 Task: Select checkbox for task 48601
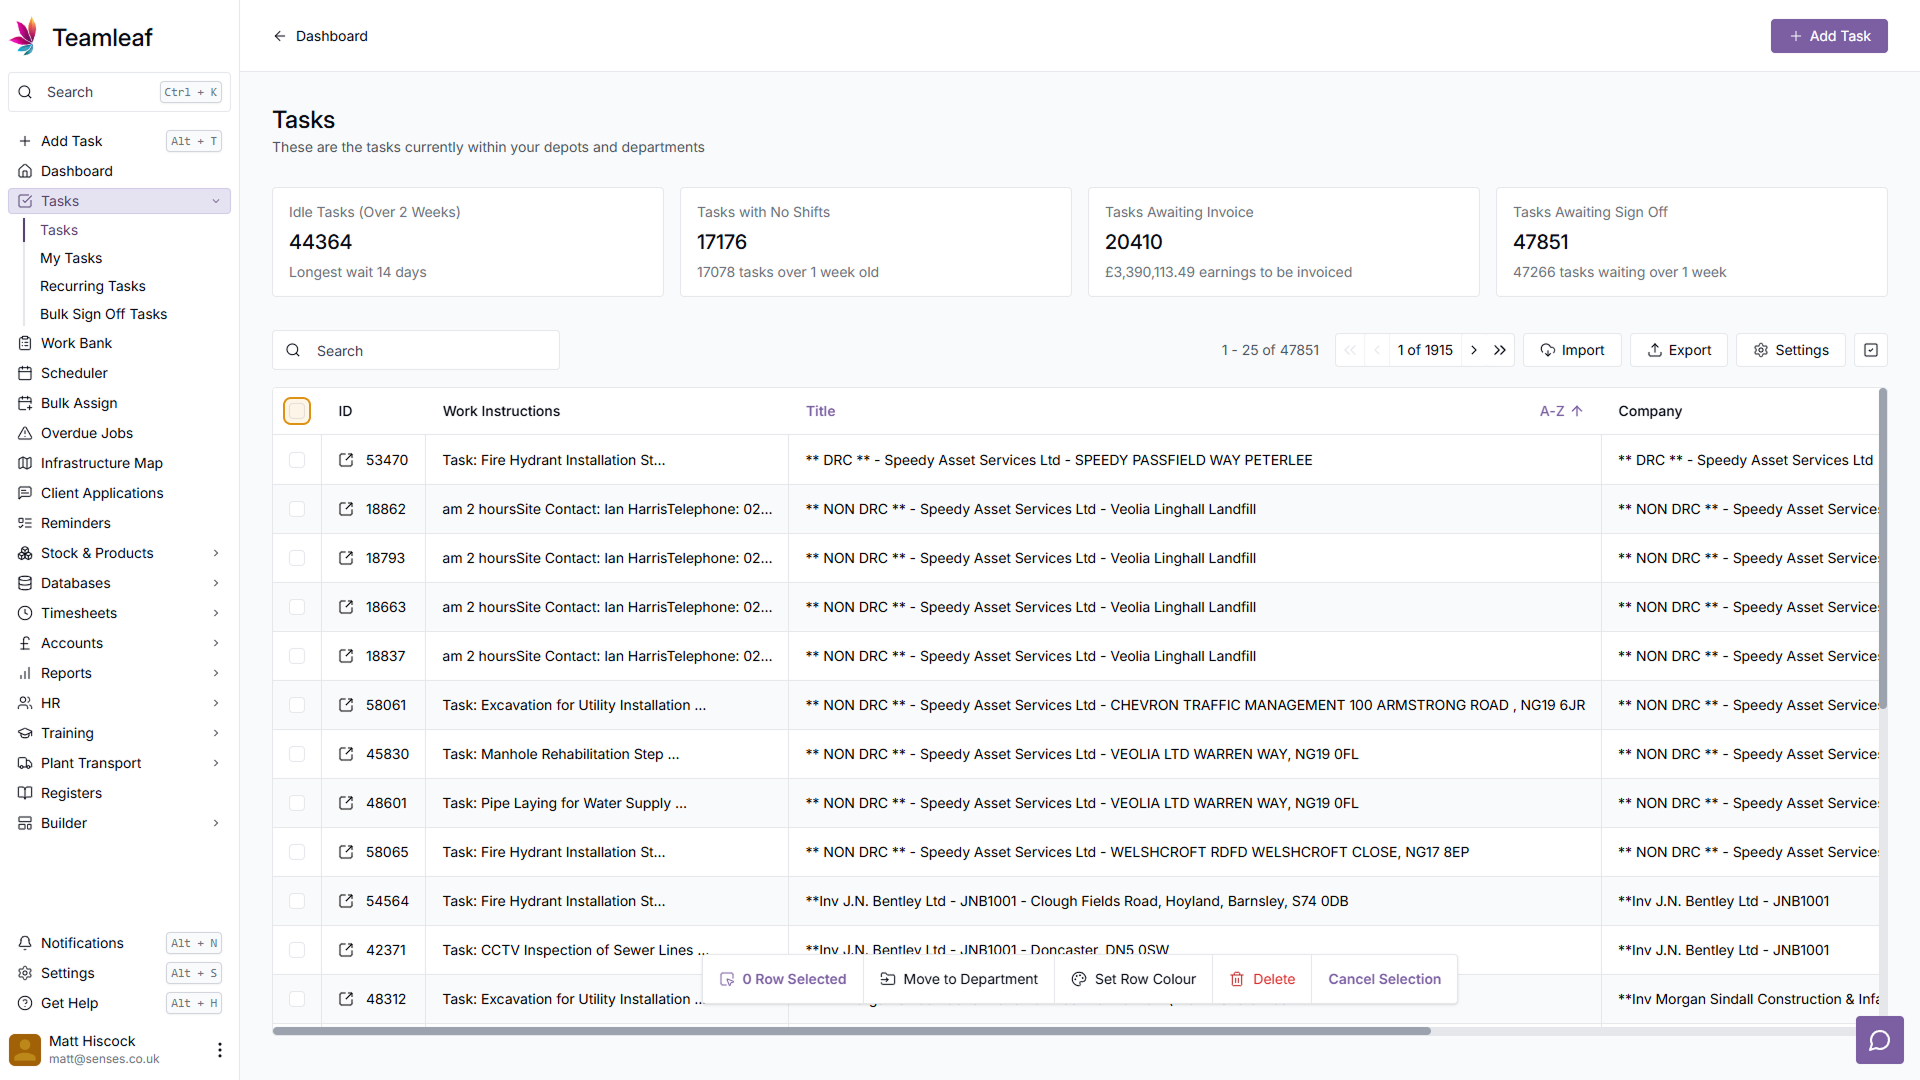(297, 803)
